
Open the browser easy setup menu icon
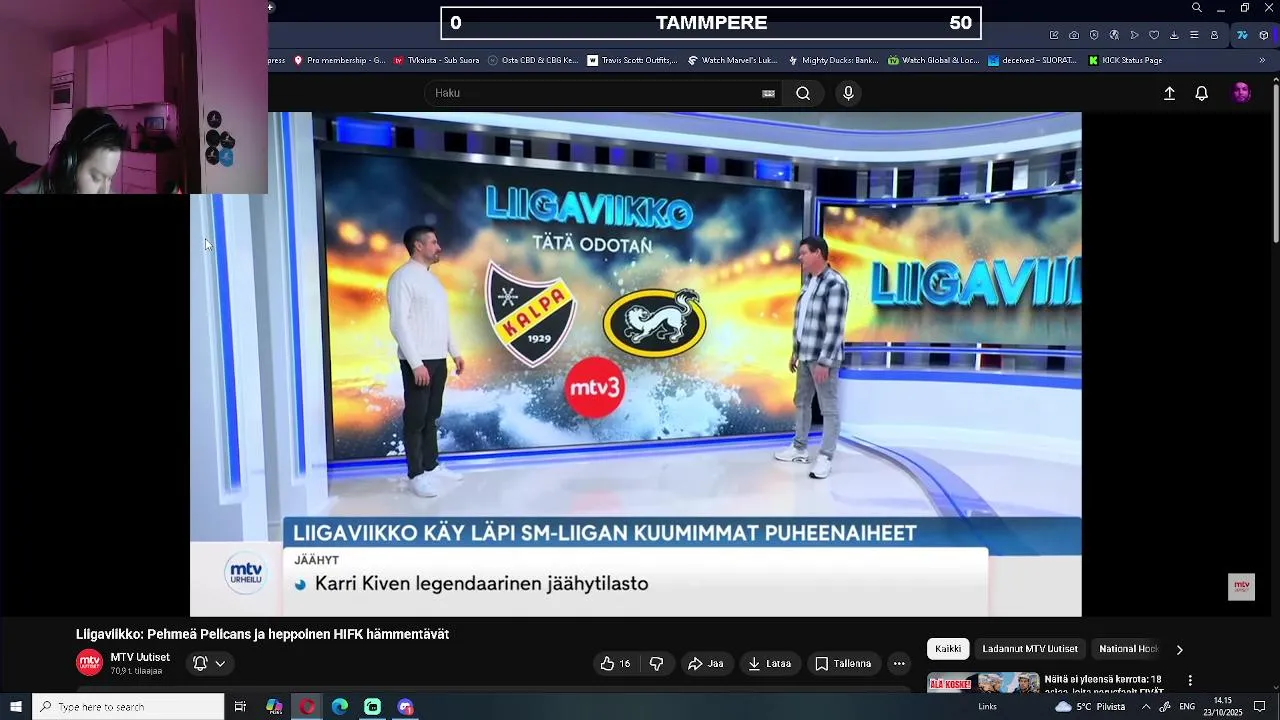point(1194,35)
